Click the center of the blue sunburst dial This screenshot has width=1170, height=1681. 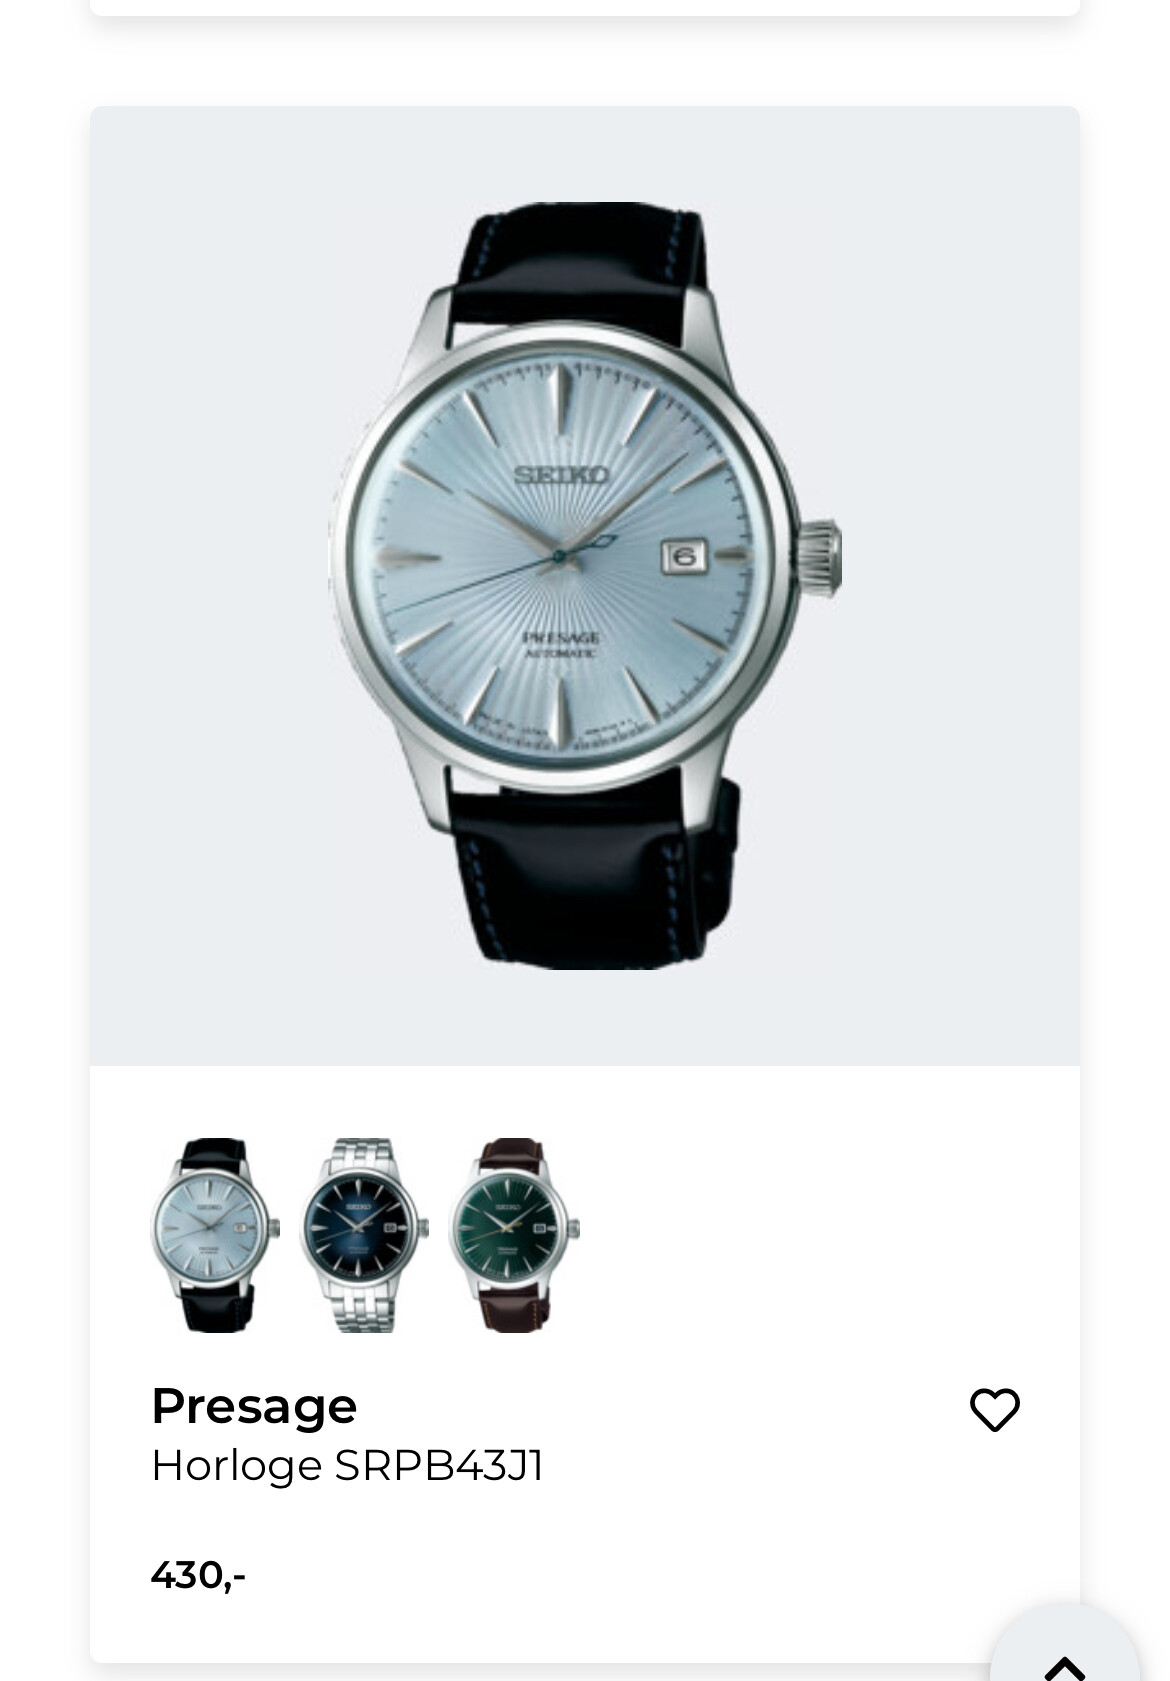(560, 556)
